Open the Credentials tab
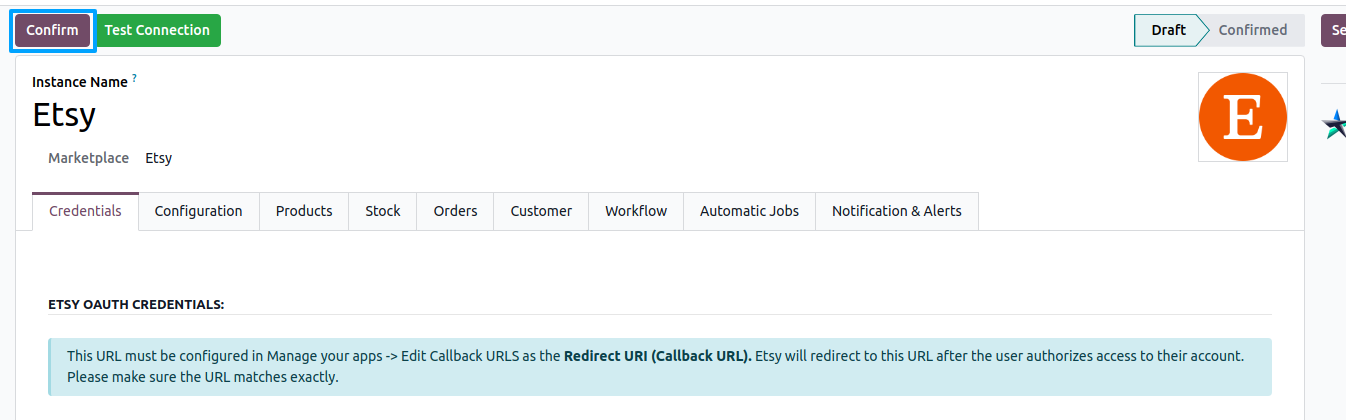This screenshot has height=420, width=1346. (85, 211)
